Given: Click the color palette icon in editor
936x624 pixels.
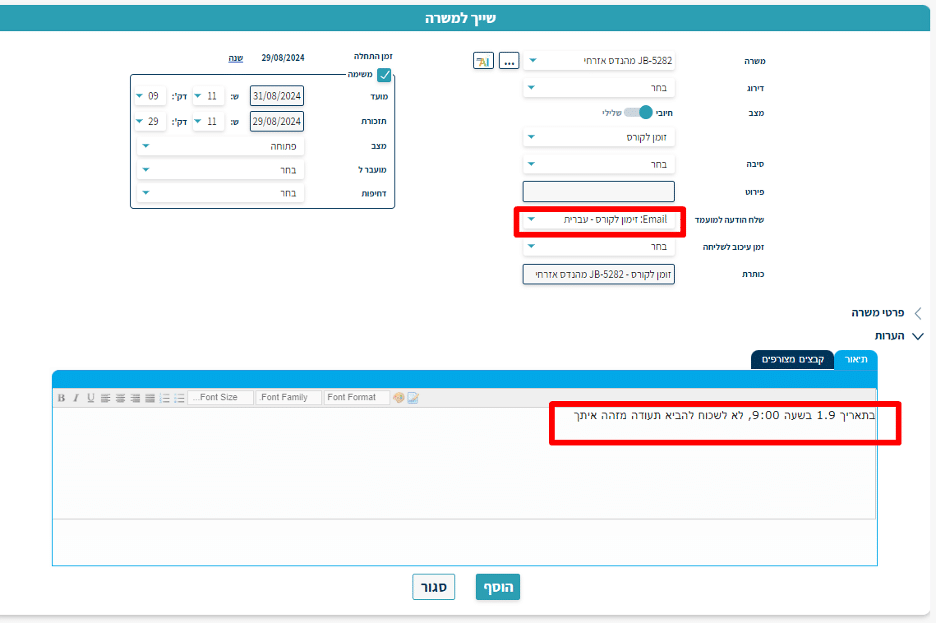Looking at the screenshot, I should click(398, 398).
